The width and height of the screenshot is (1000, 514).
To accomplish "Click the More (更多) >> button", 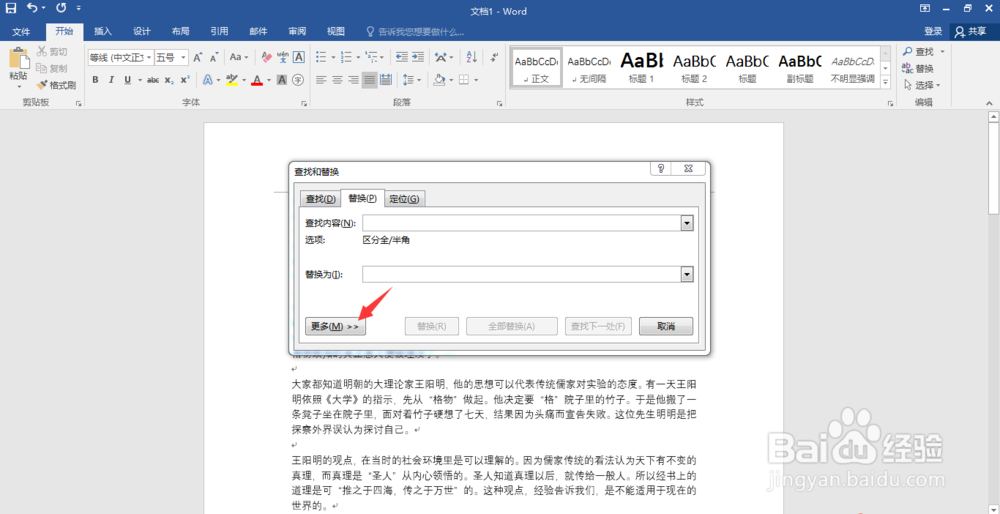I will (335, 327).
